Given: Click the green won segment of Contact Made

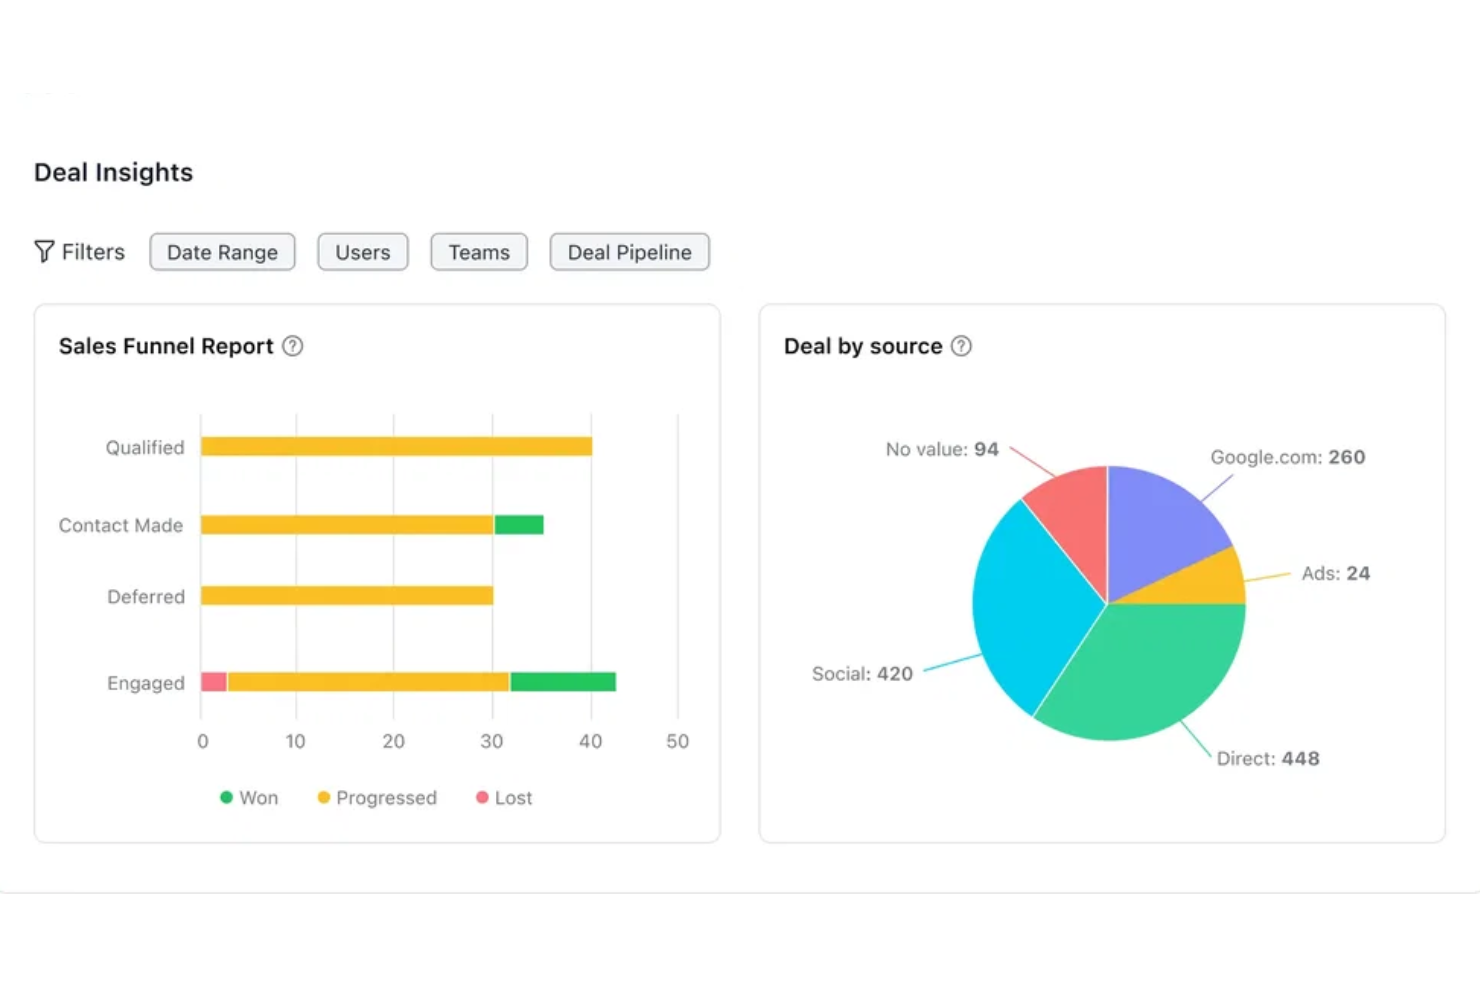Looking at the screenshot, I should 519,525.
